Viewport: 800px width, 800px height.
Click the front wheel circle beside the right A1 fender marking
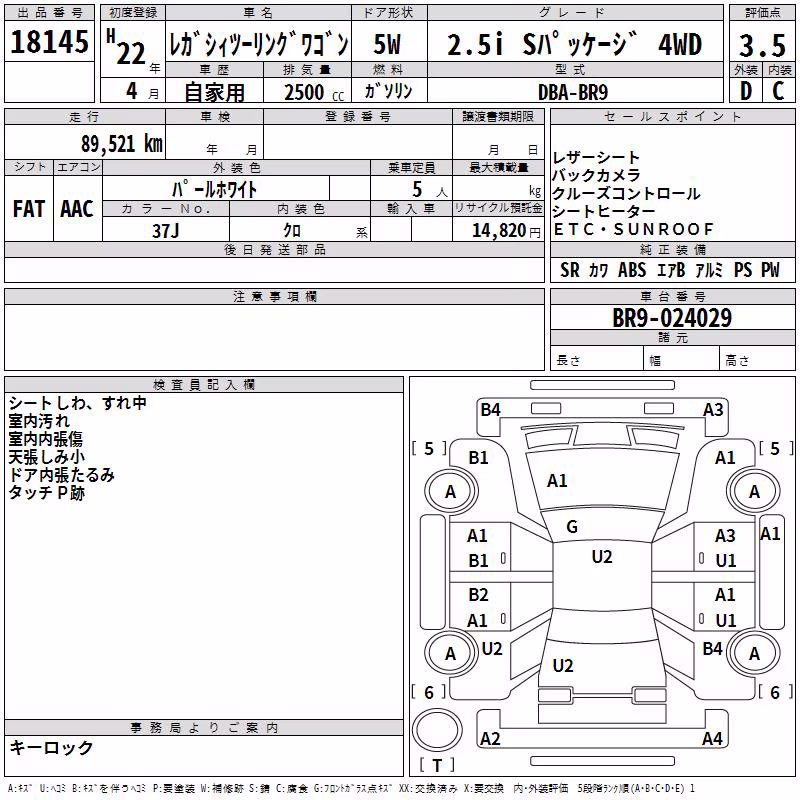pyautogui.click(x=754, y=491)
